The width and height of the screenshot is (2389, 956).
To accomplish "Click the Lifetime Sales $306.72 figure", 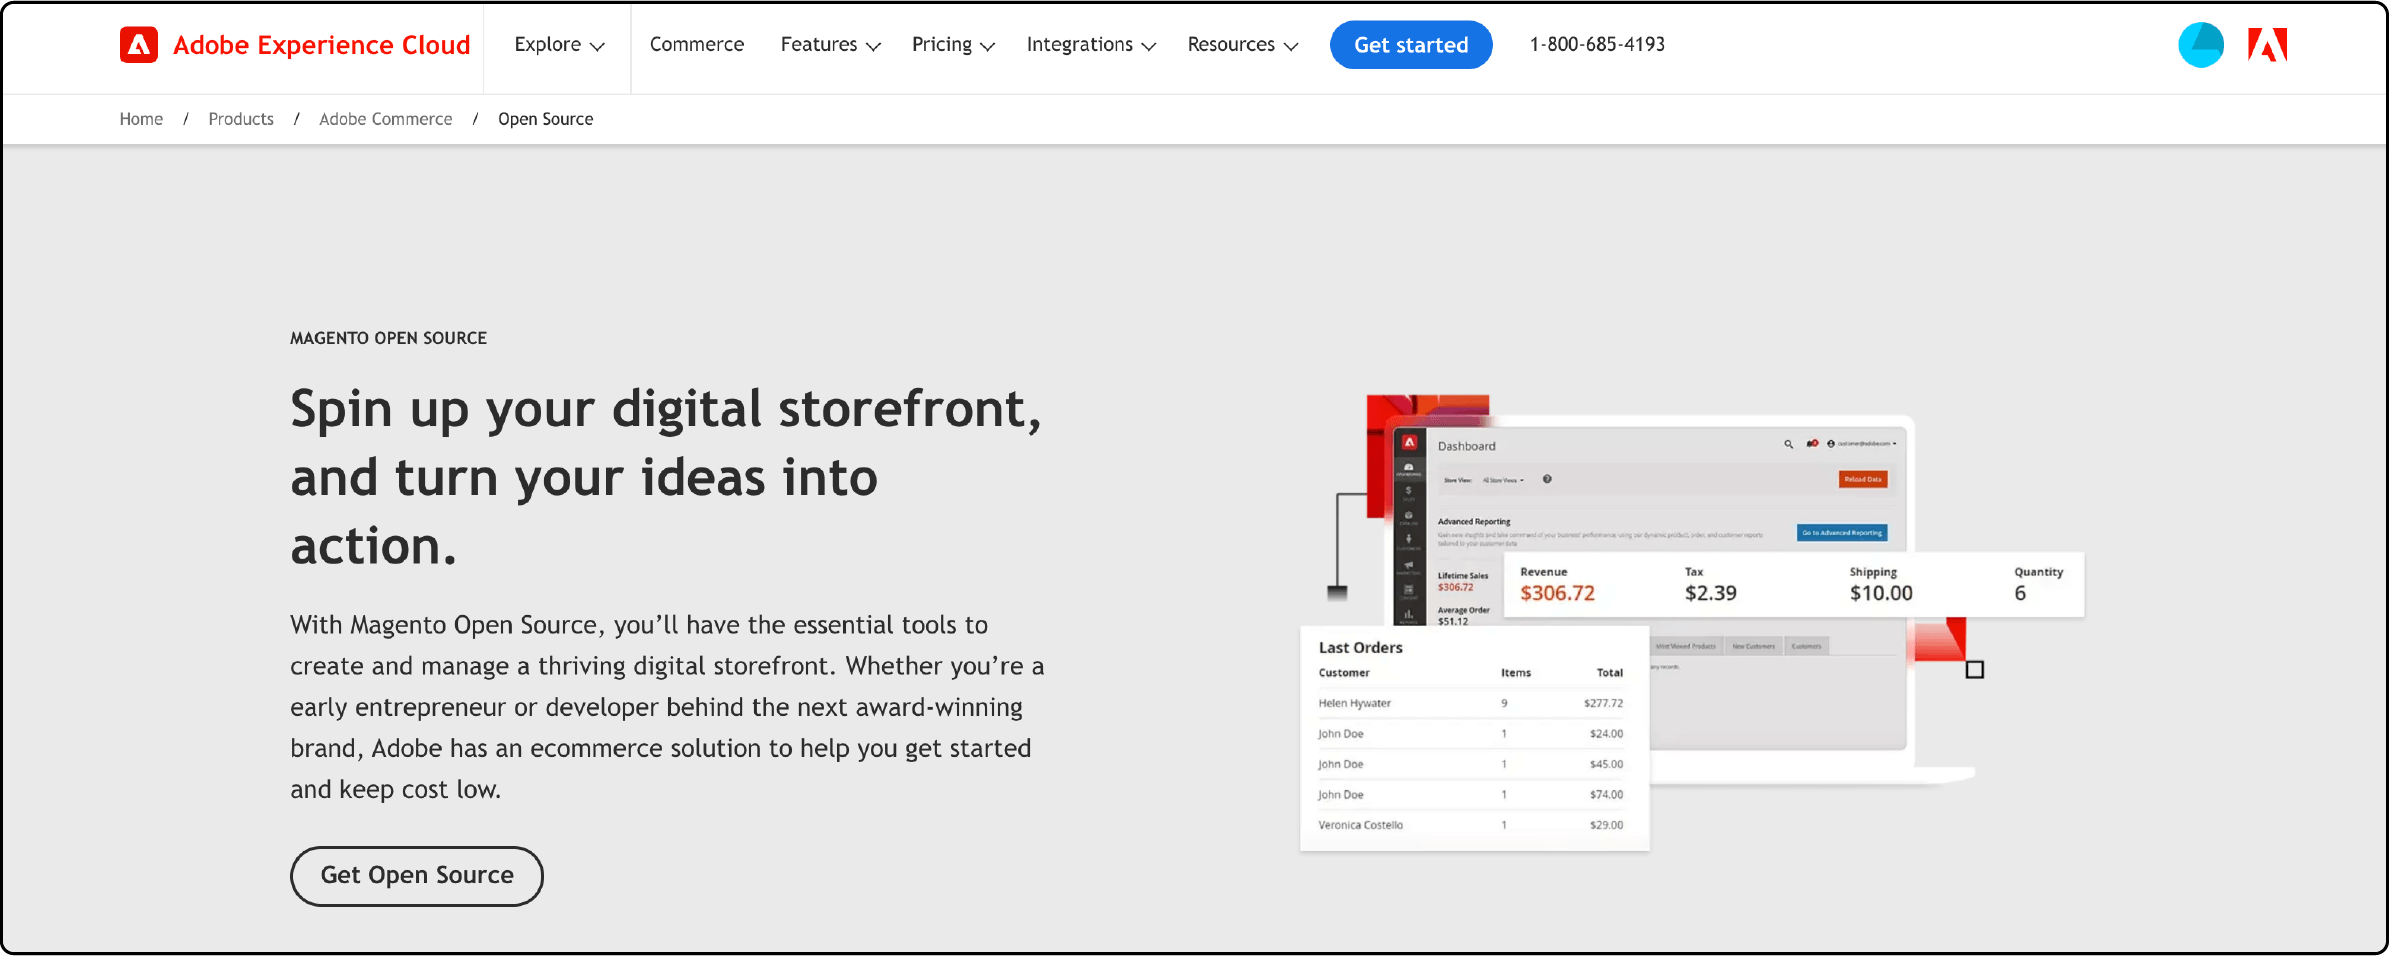I will [x=1456, y=587].
